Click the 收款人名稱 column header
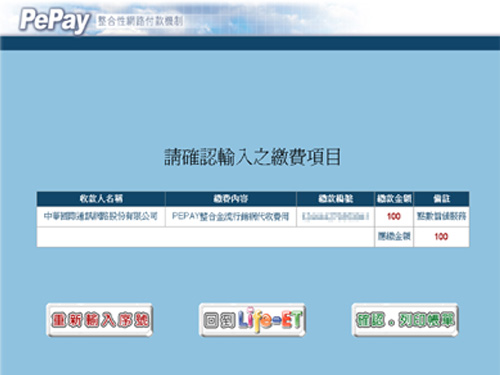The height and width of the screenshot is (375, 500). tap(101, 199)
